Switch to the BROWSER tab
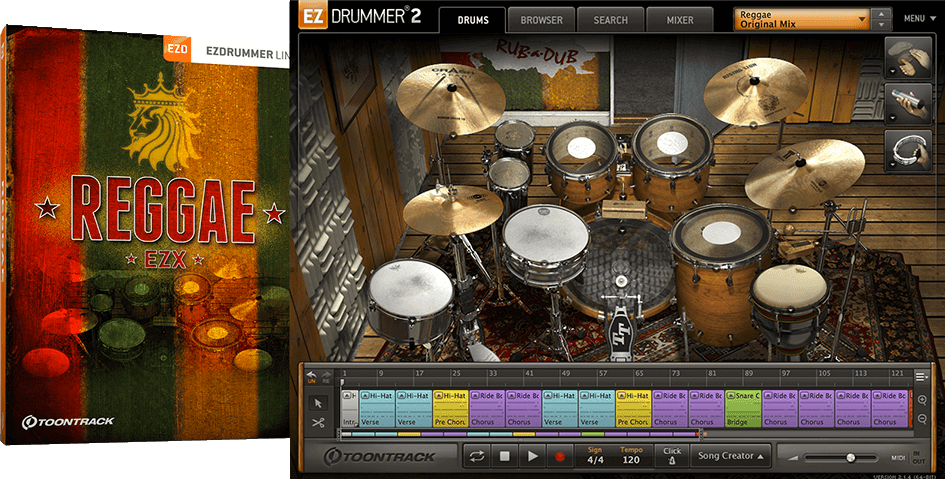The height and width of the screenshot is (479, 945). [x=541, y=20]
